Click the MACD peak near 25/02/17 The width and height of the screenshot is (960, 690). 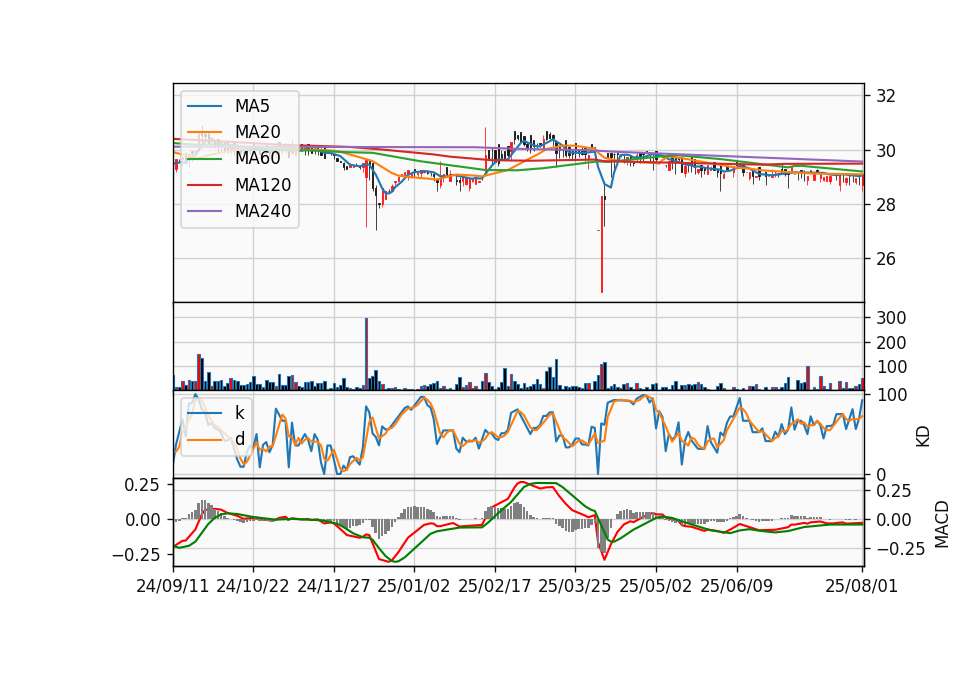coord(521,482)
